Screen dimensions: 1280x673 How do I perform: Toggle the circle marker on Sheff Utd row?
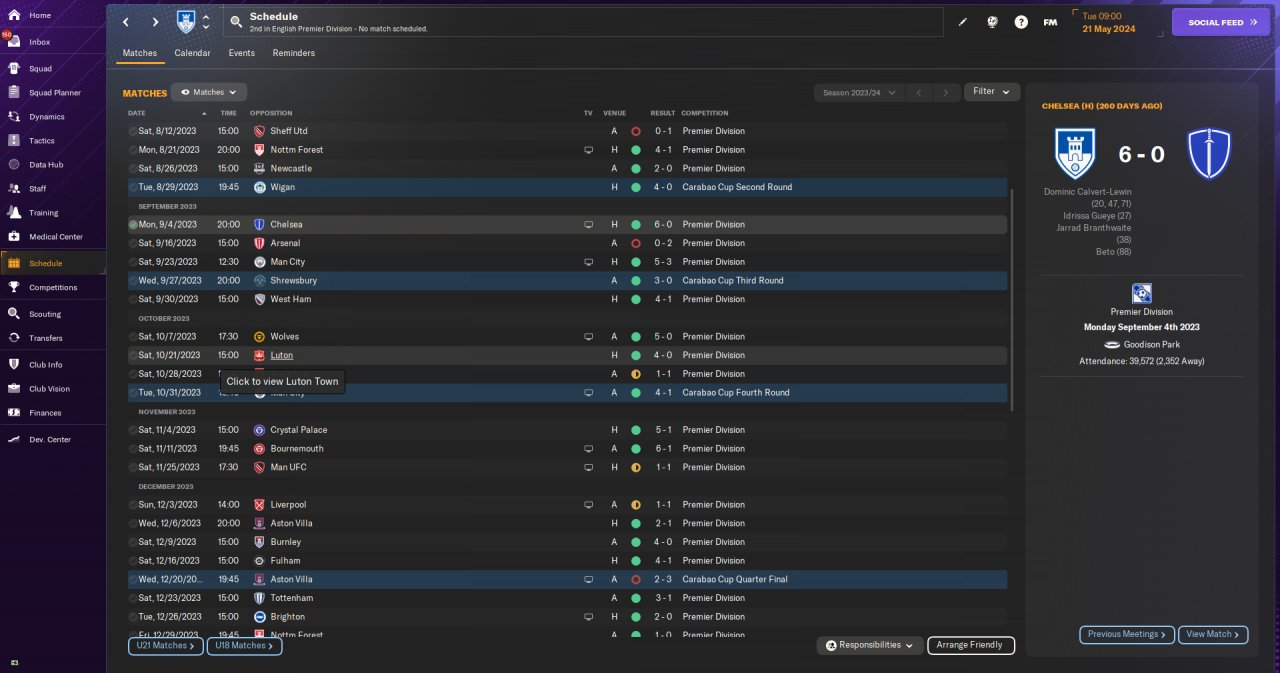click(133, 131)
